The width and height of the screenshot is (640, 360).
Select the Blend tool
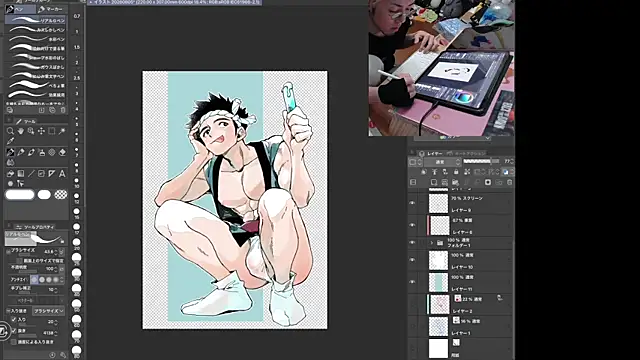10,162
